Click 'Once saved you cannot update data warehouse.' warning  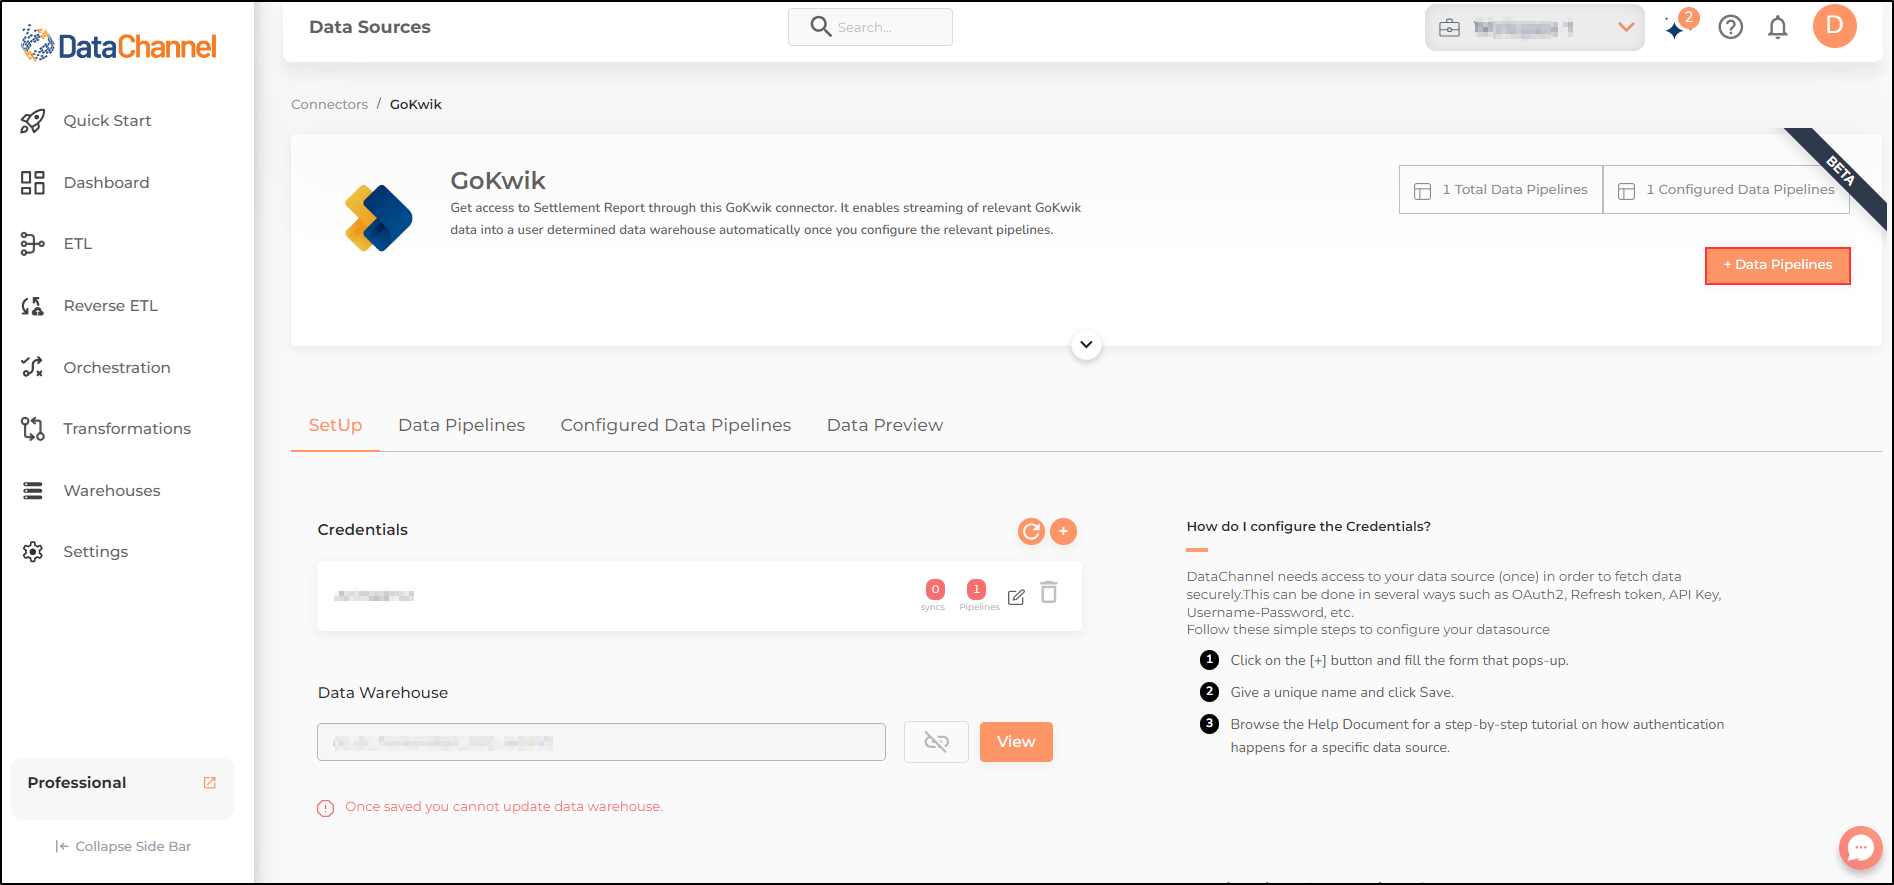[504, 807]
